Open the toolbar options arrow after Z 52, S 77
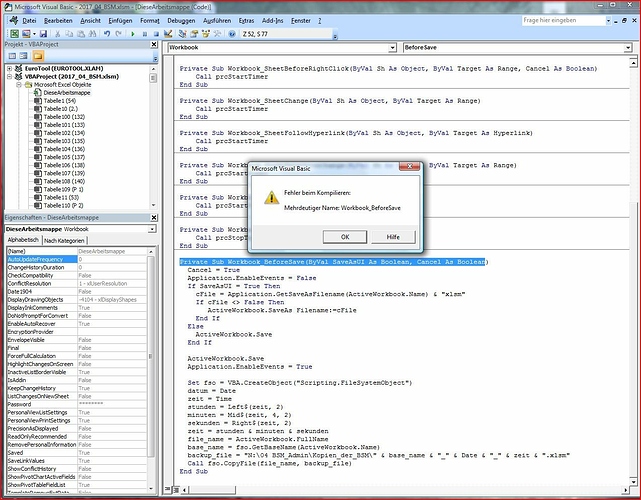This screenshot has height=500, width=641. tap(335, 36)
